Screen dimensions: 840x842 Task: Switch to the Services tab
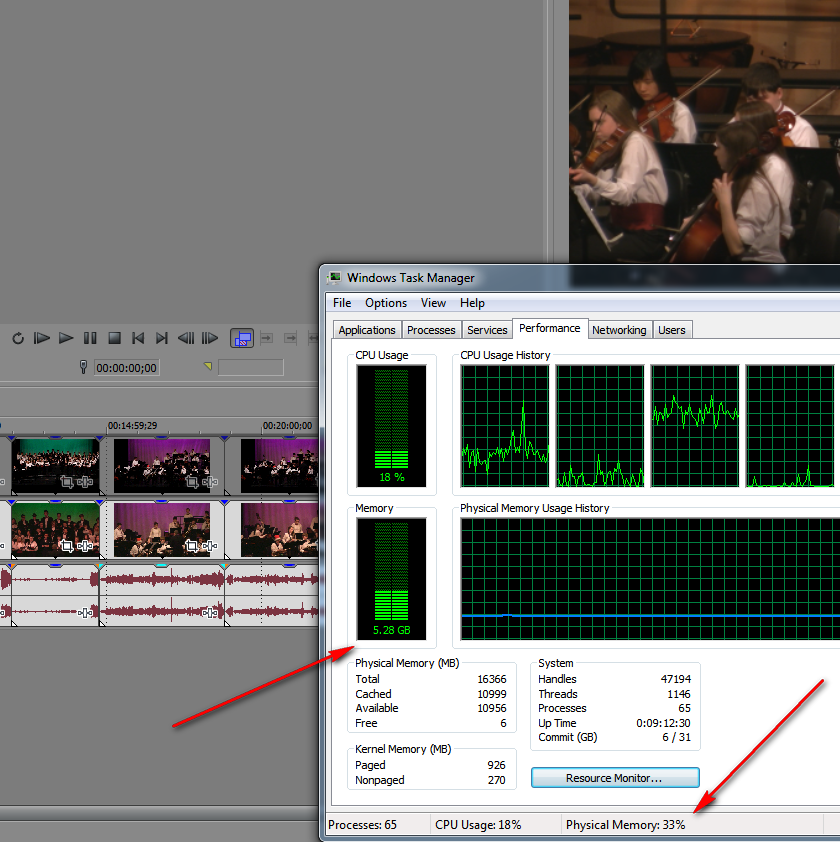[x=487, y=330]
